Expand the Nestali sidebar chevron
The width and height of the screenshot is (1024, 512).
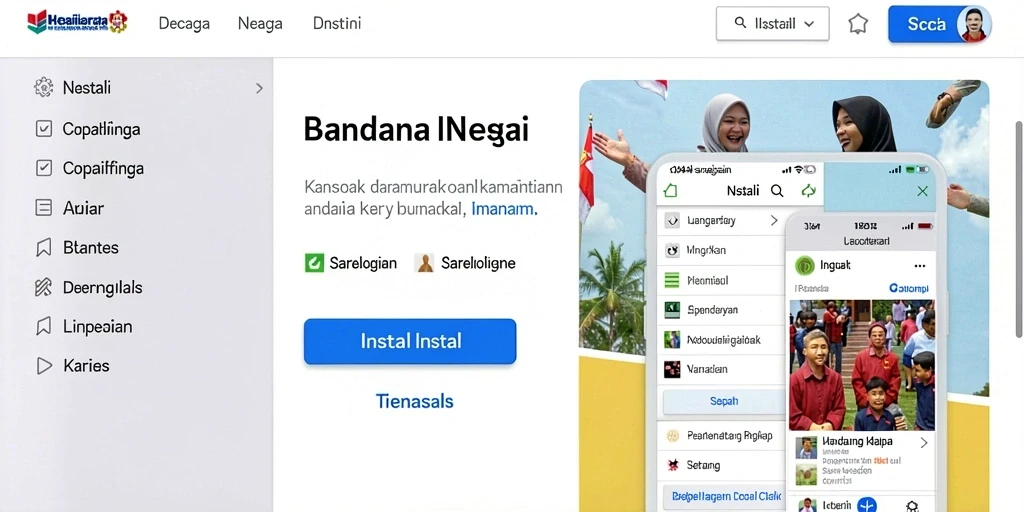click(x=259, y=88)
